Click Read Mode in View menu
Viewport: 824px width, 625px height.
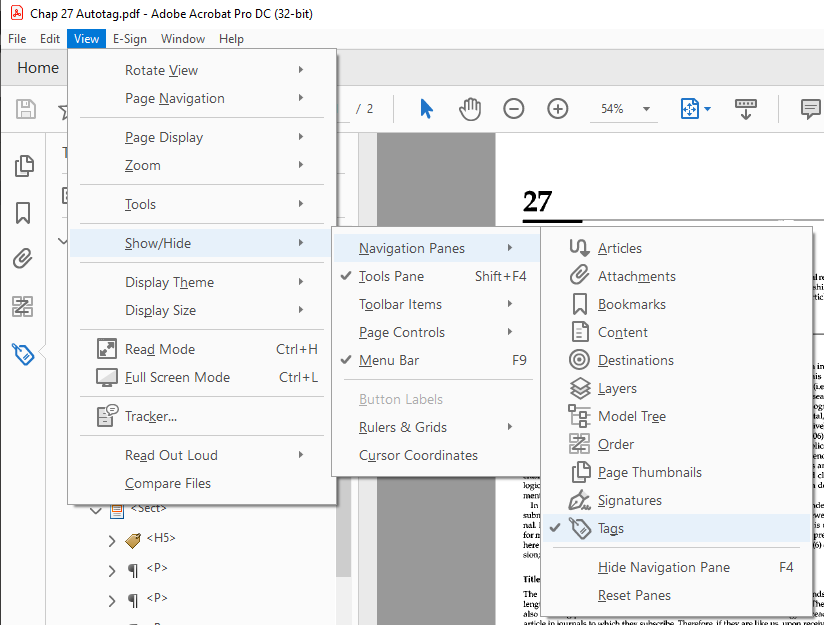(x=202, y=349)
